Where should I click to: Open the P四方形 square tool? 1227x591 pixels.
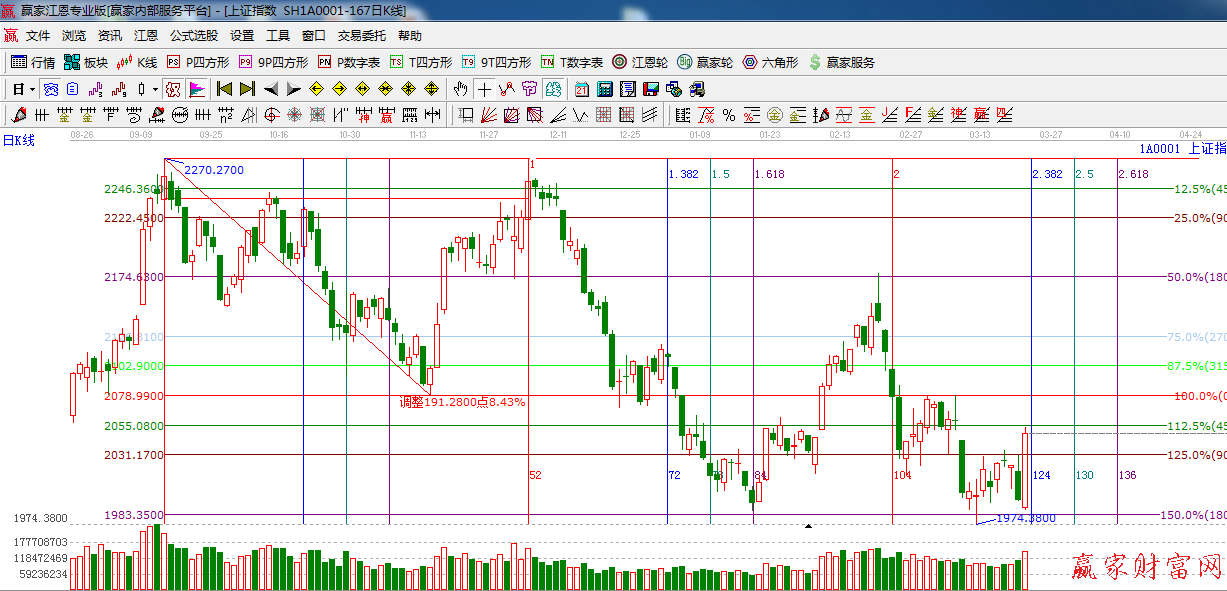(197, 62)
